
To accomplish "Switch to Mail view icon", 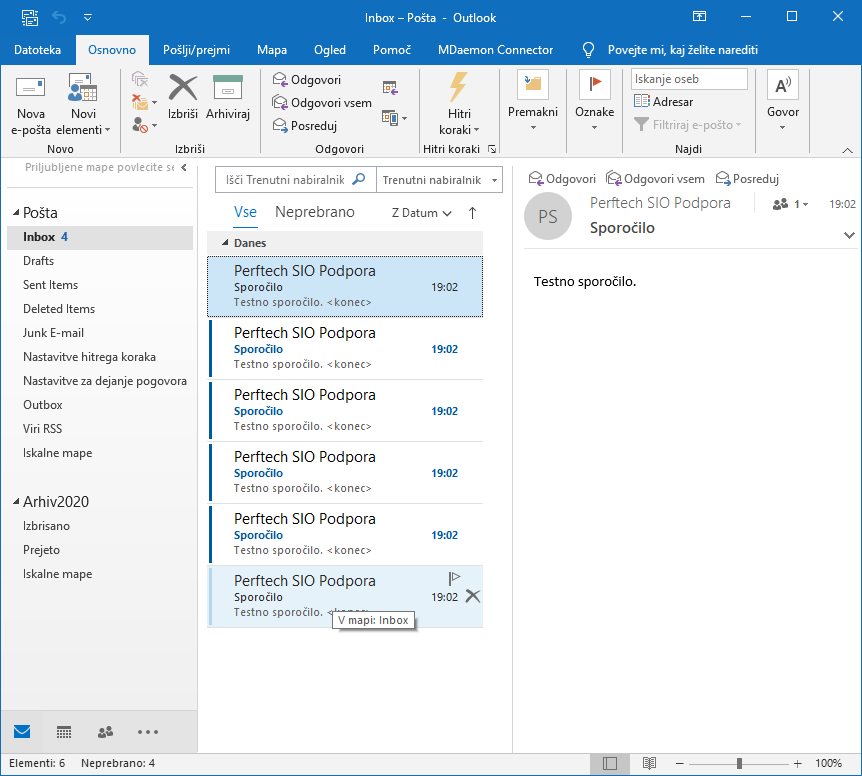I will [x=22, y=731].
